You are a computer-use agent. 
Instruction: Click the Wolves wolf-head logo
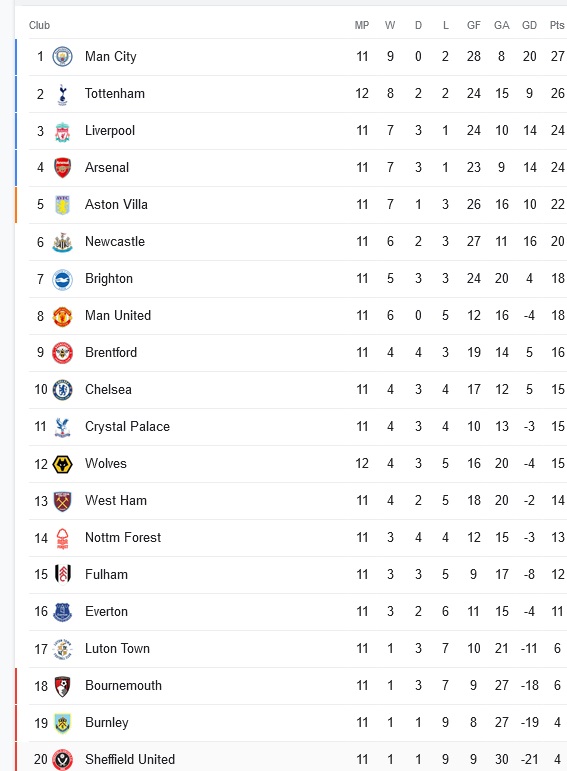point(62,464)
